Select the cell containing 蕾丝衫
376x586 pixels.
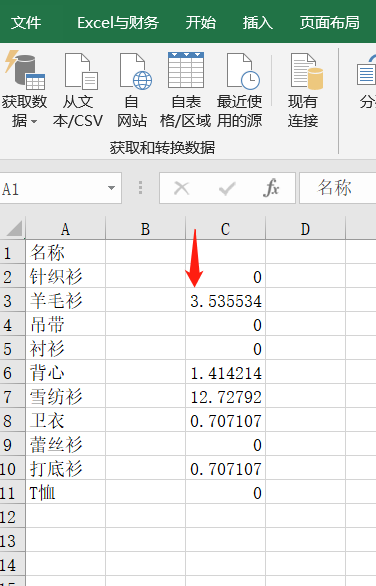(x=65, y=444)
